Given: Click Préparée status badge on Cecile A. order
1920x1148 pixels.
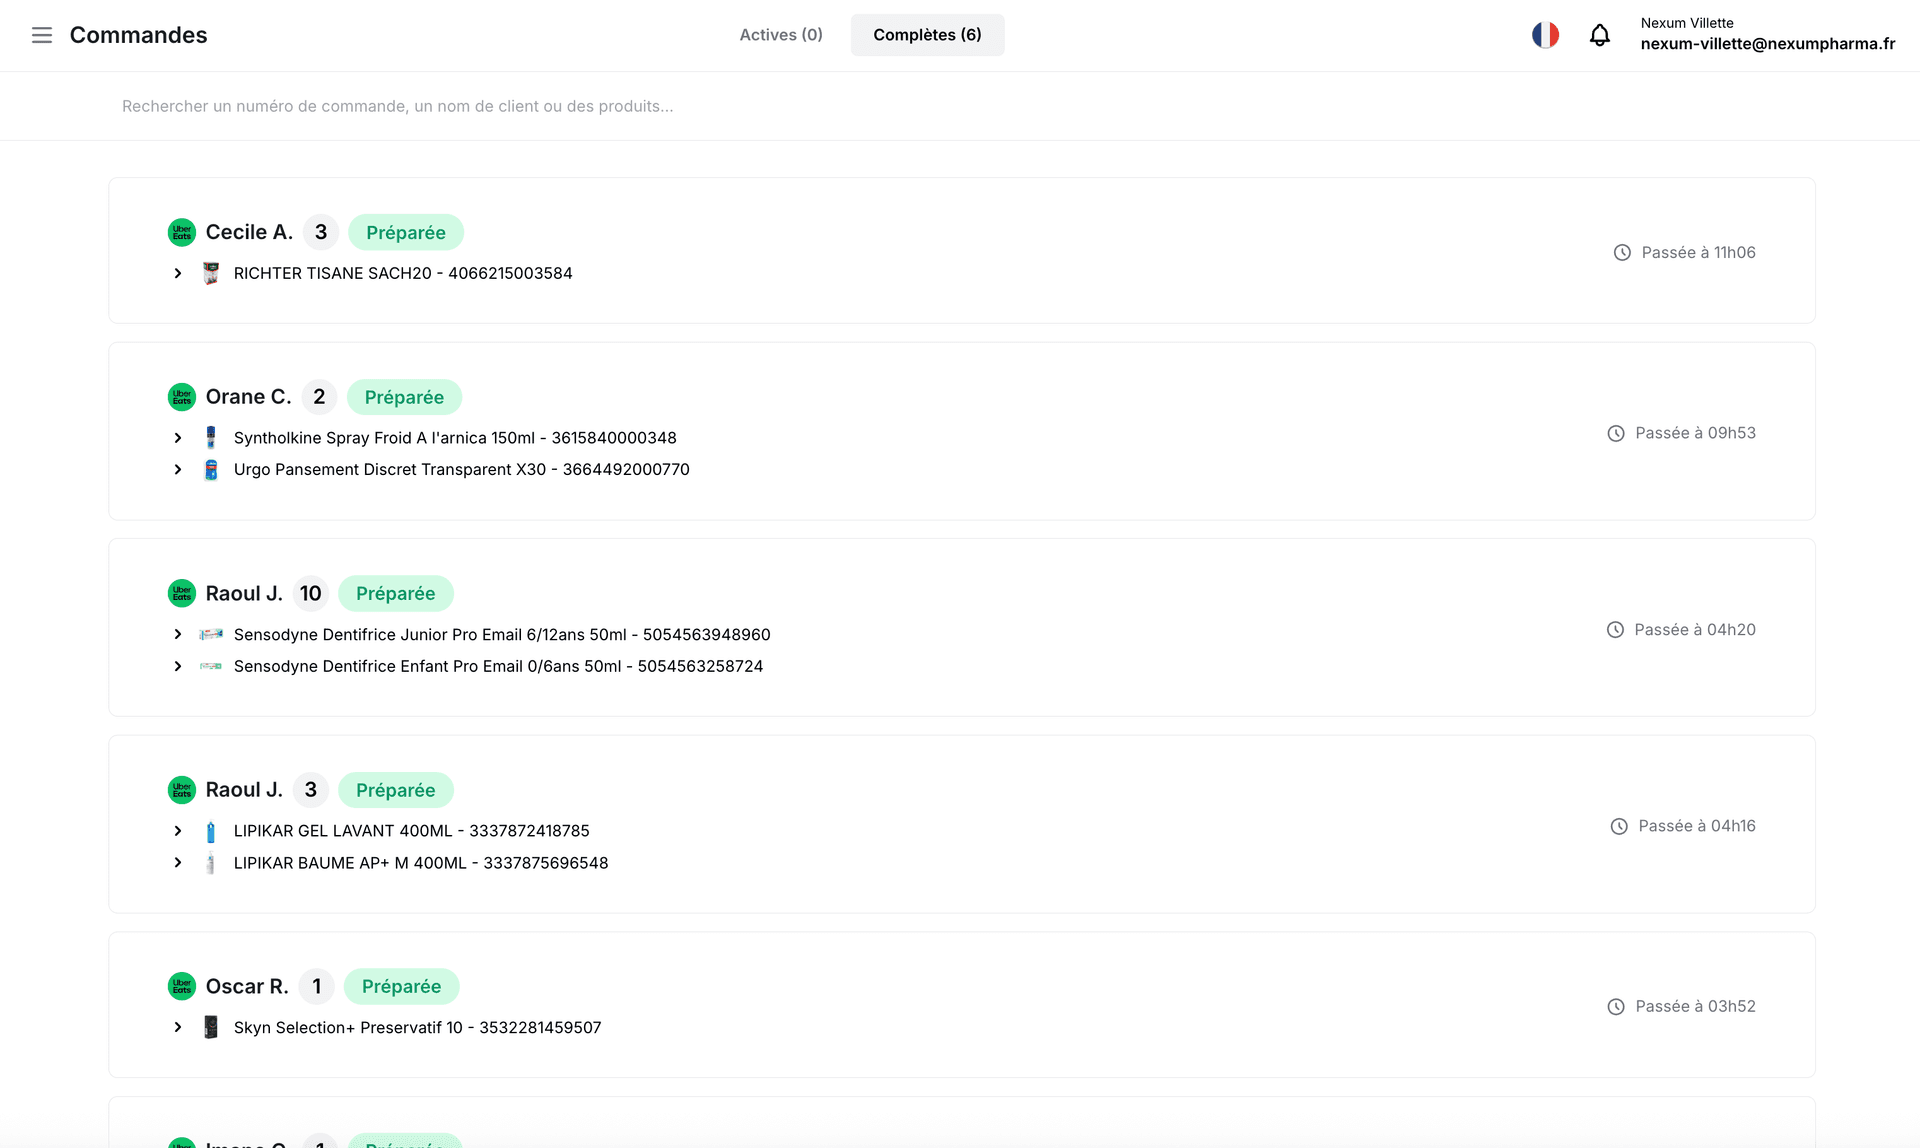Looking at the screenshot, I should click(405, 232).
